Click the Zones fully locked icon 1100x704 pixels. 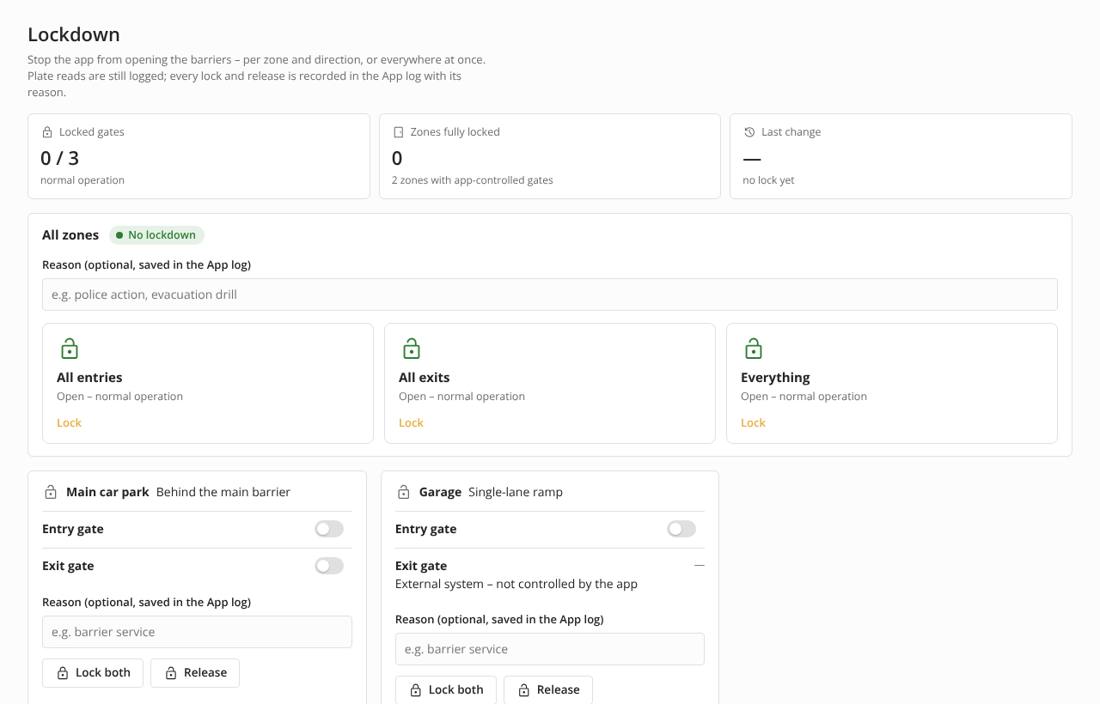coord(398,132)
